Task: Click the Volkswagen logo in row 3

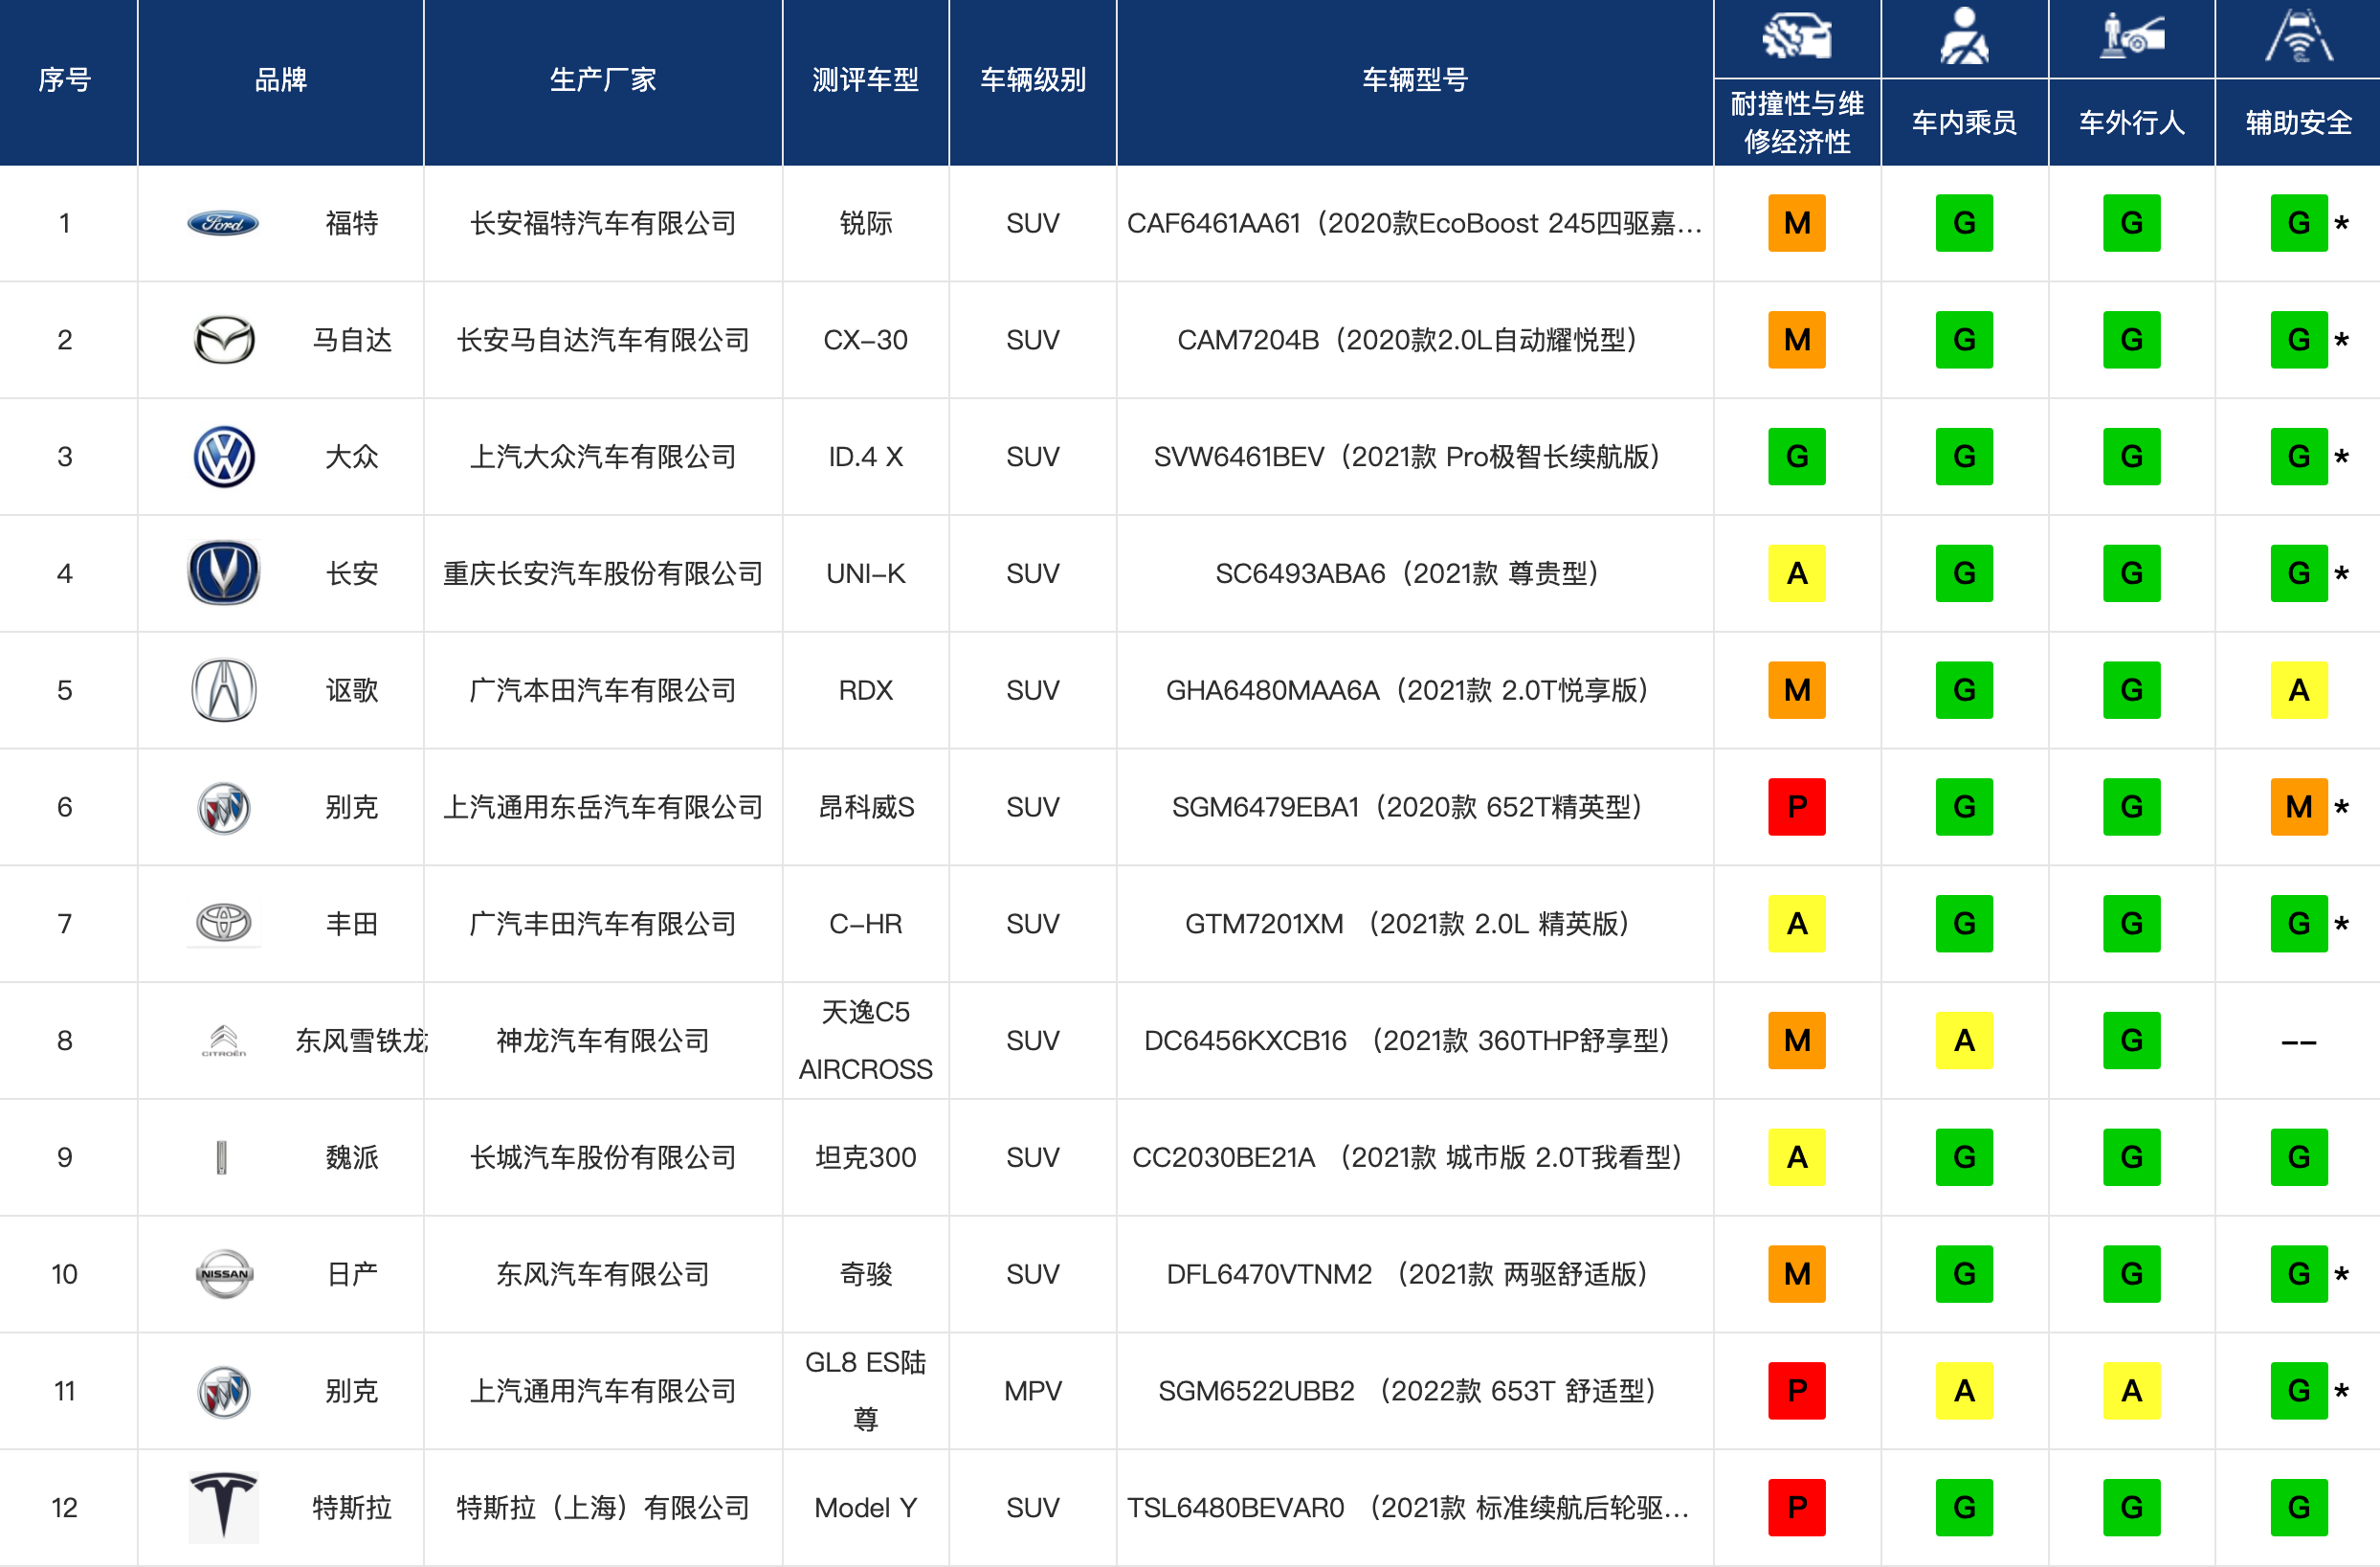Action: point(223,457)
